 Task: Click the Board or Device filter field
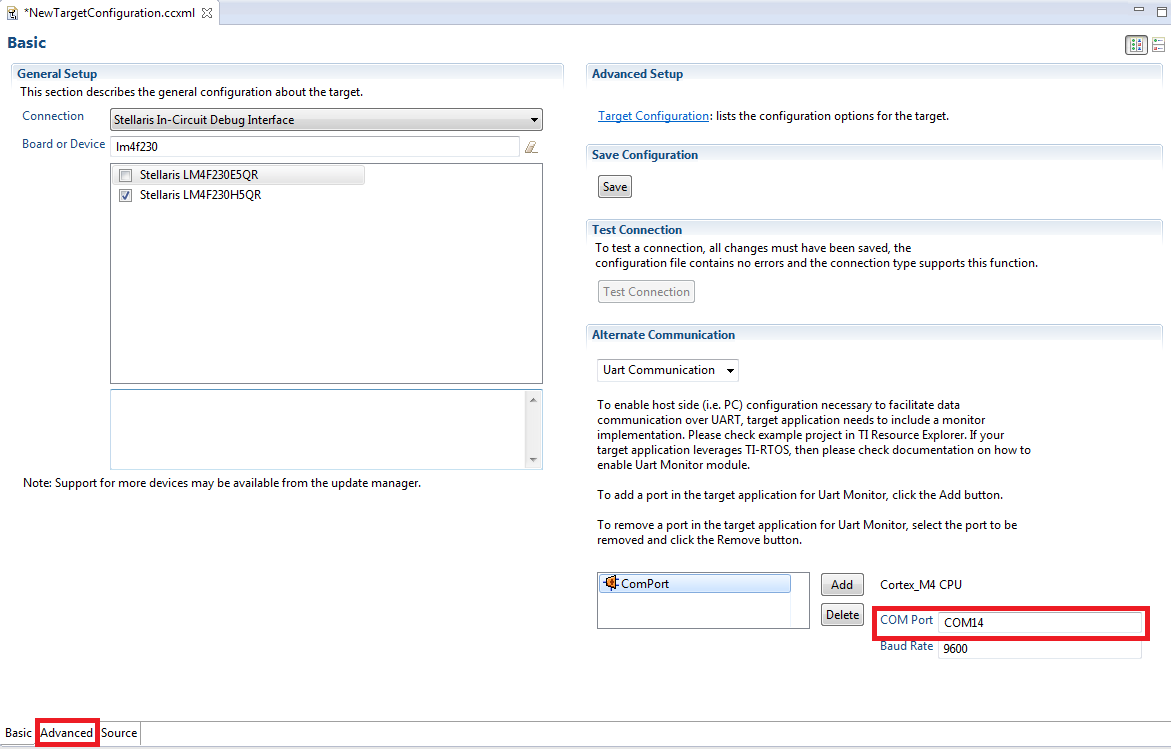(314, 146)
